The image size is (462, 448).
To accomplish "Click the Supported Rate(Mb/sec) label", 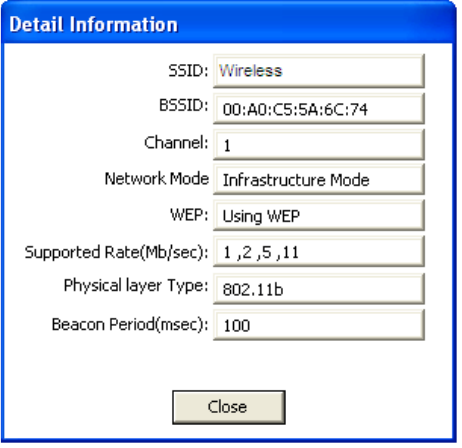I will pyautogui.click(x=116, y=252).
